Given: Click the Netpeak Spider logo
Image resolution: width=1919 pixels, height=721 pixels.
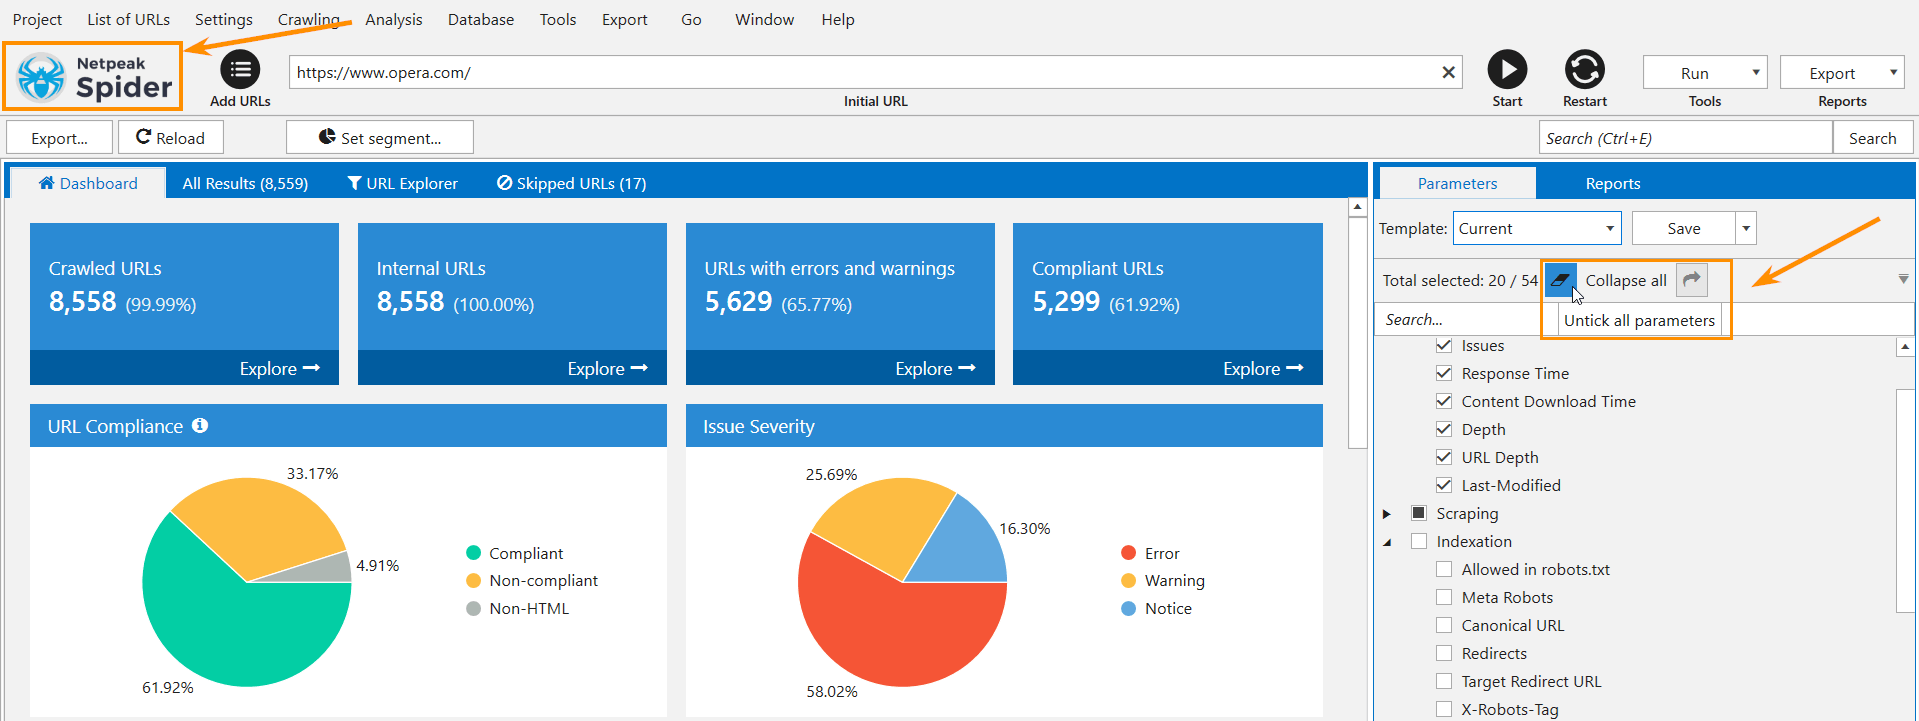Looking at the screenshot, I should 93,77.
